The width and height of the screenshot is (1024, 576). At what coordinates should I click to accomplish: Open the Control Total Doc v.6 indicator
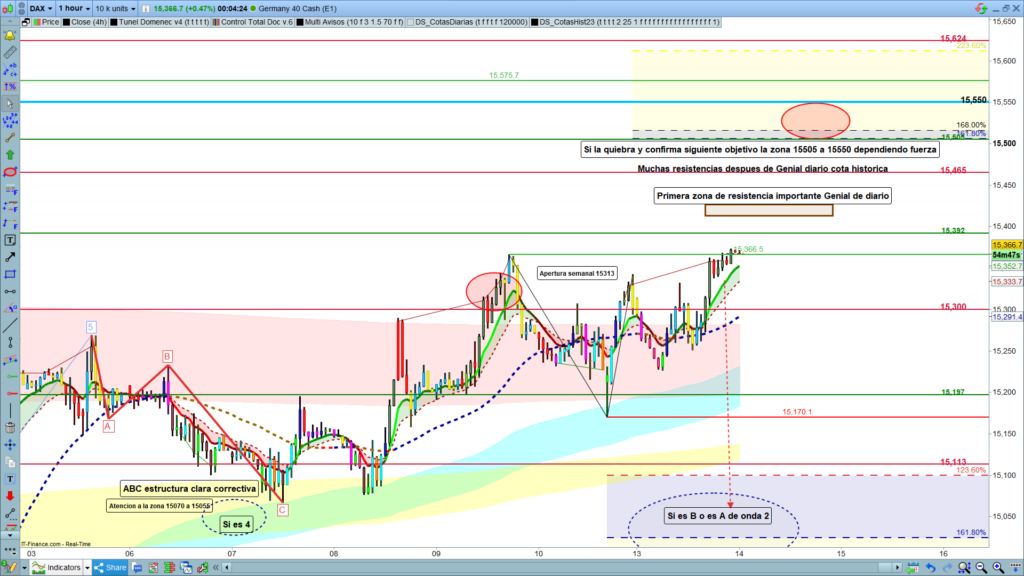256,20
